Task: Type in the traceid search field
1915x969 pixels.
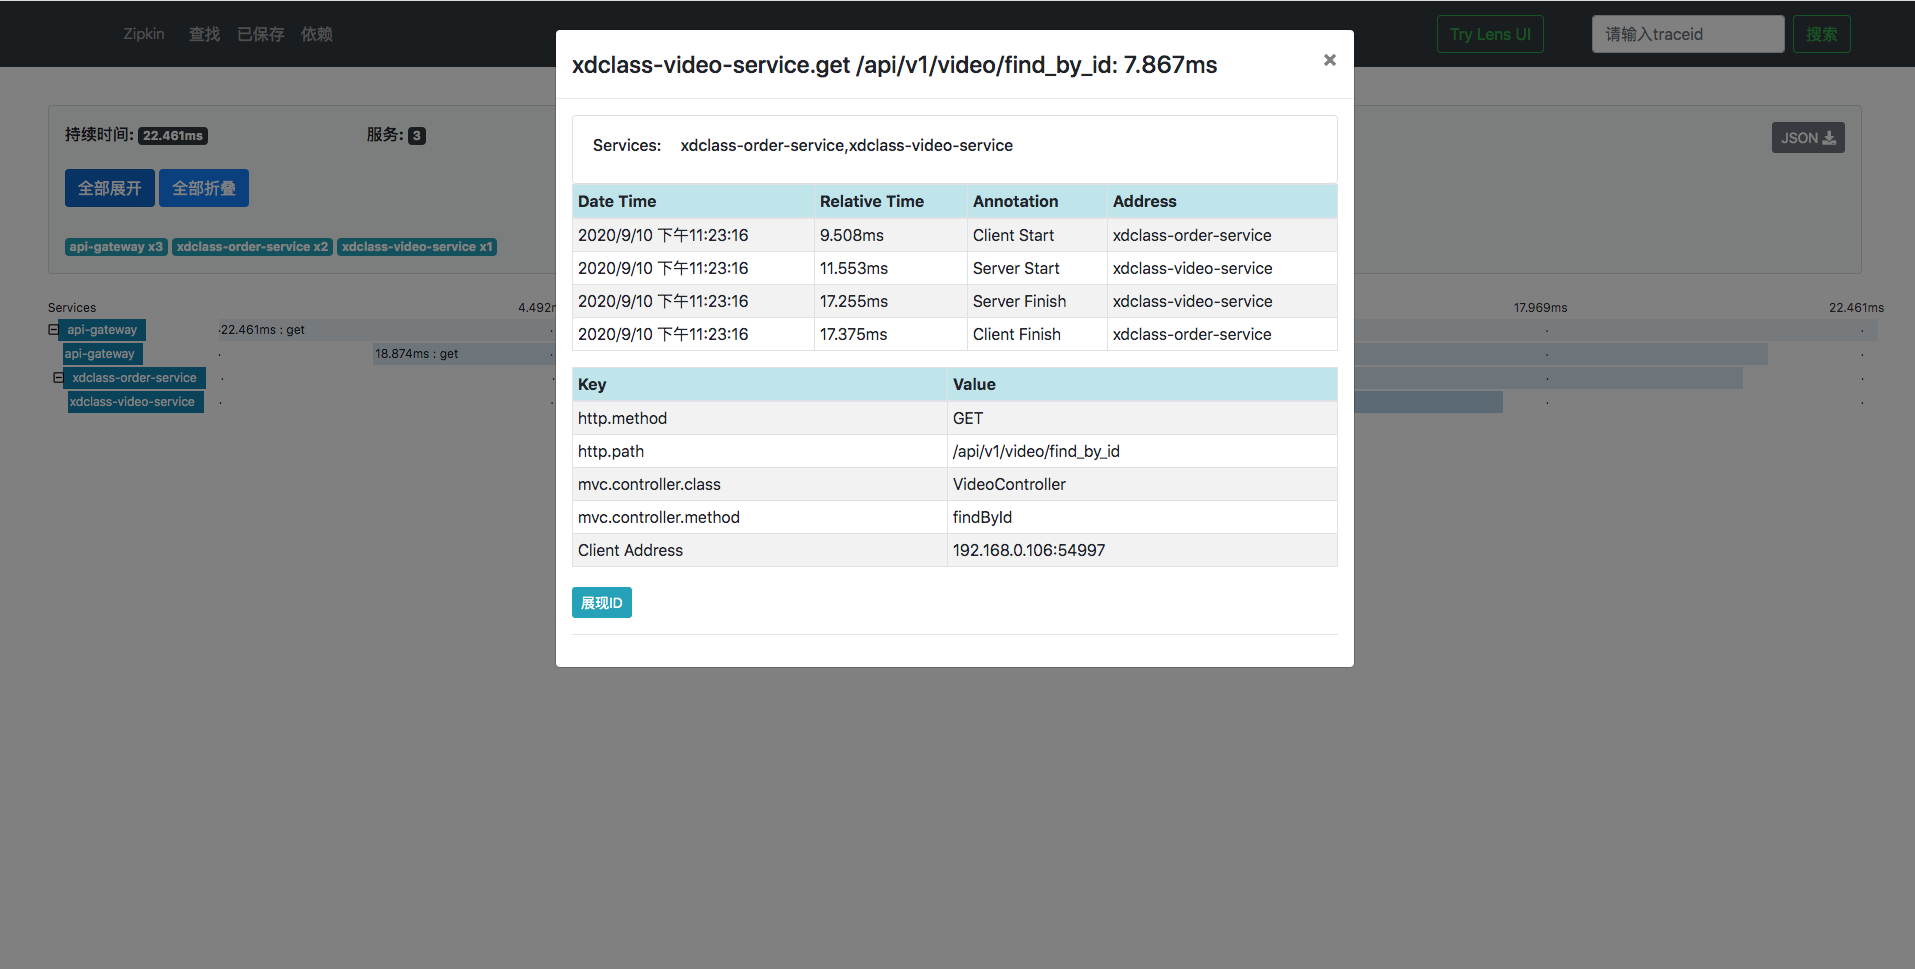Action: tap(1687, 34)
